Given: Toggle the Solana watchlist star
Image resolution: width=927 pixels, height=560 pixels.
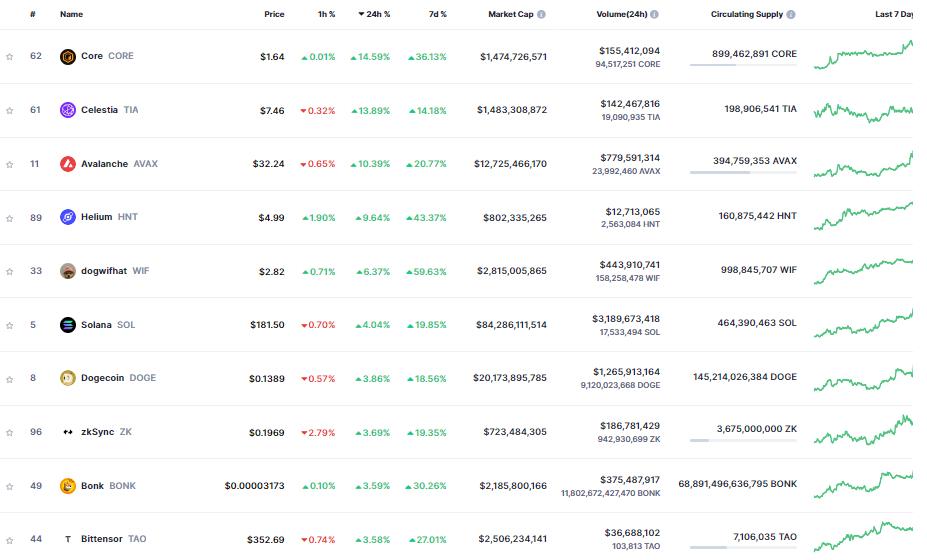Looking at the screenshot, I should click(9, 325).
